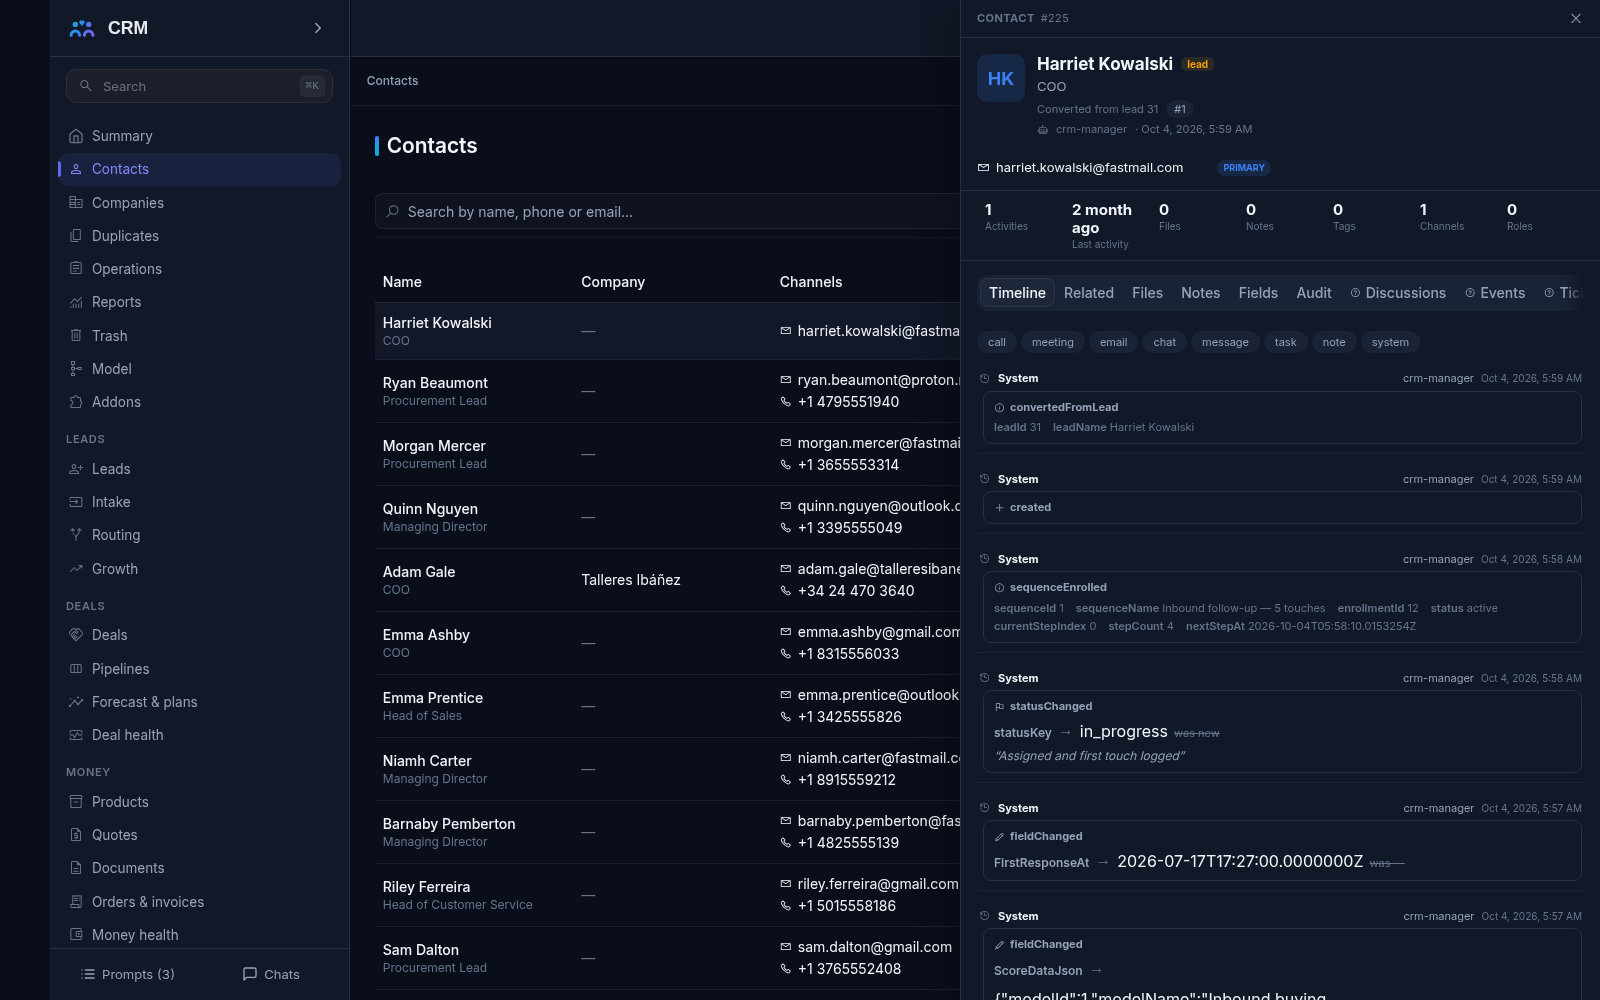Open Products in Money section
The image size is (1600, 1000).
pos(199,802)
